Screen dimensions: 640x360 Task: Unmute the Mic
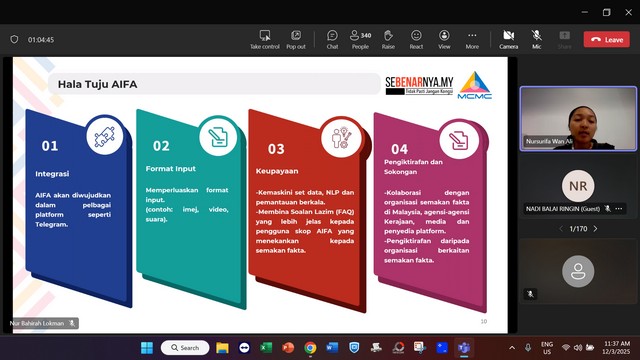[537, 40]
